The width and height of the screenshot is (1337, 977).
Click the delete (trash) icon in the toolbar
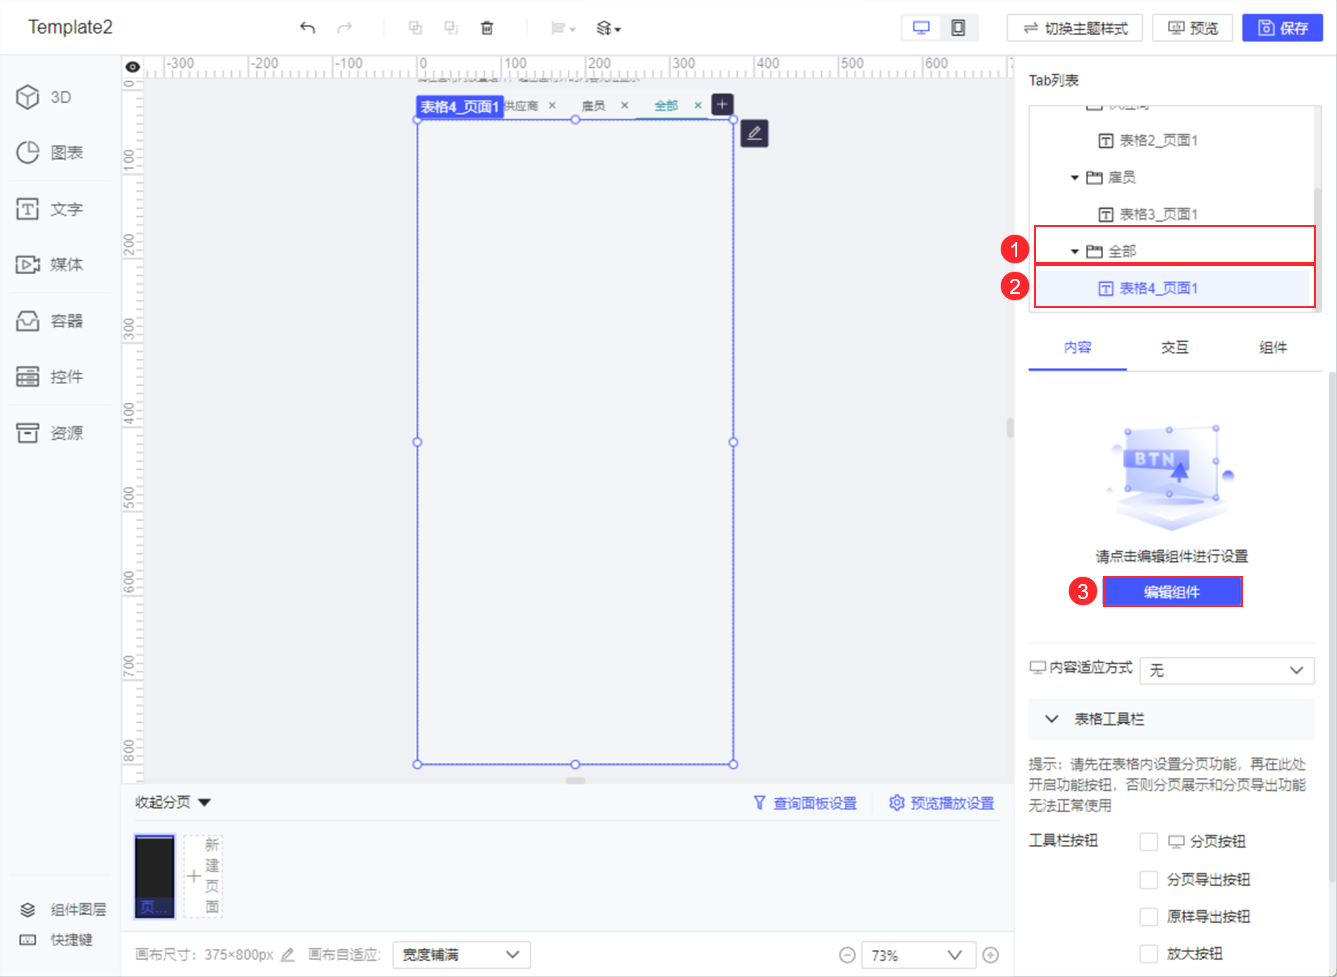pyautogui.click(x=487, y=28)
